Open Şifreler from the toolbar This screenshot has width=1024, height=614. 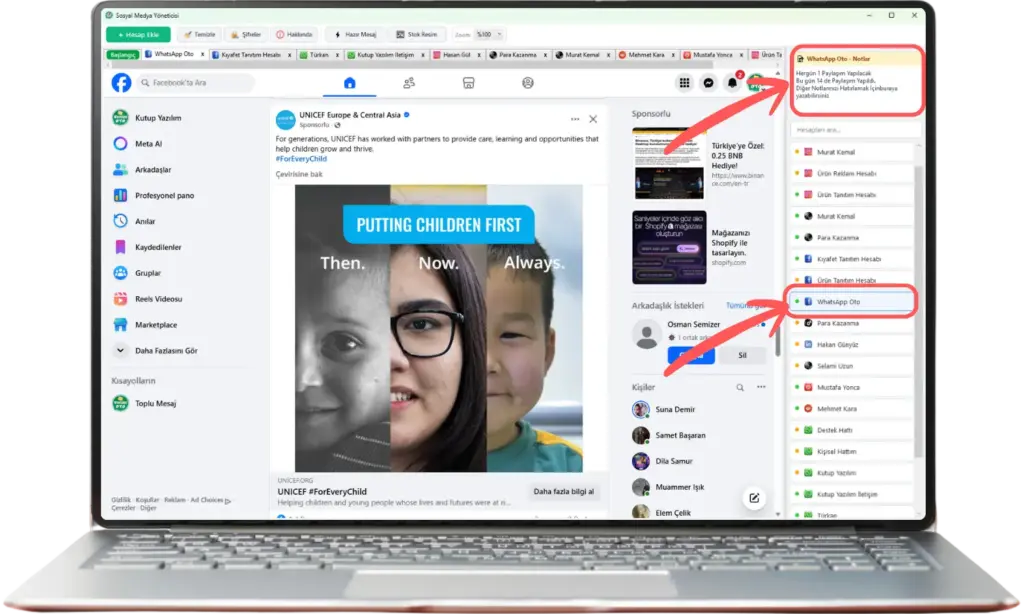tap(246, 35)
